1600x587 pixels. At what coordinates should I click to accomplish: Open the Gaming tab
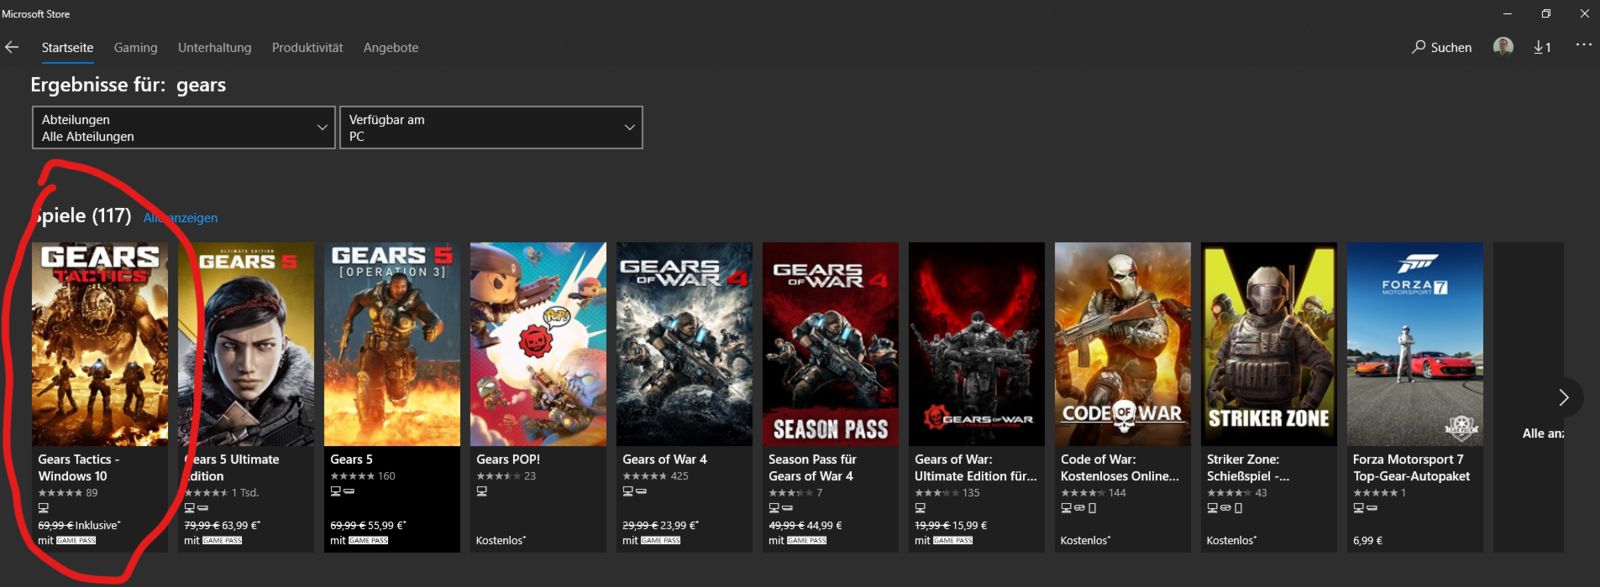tap(136, 47)
